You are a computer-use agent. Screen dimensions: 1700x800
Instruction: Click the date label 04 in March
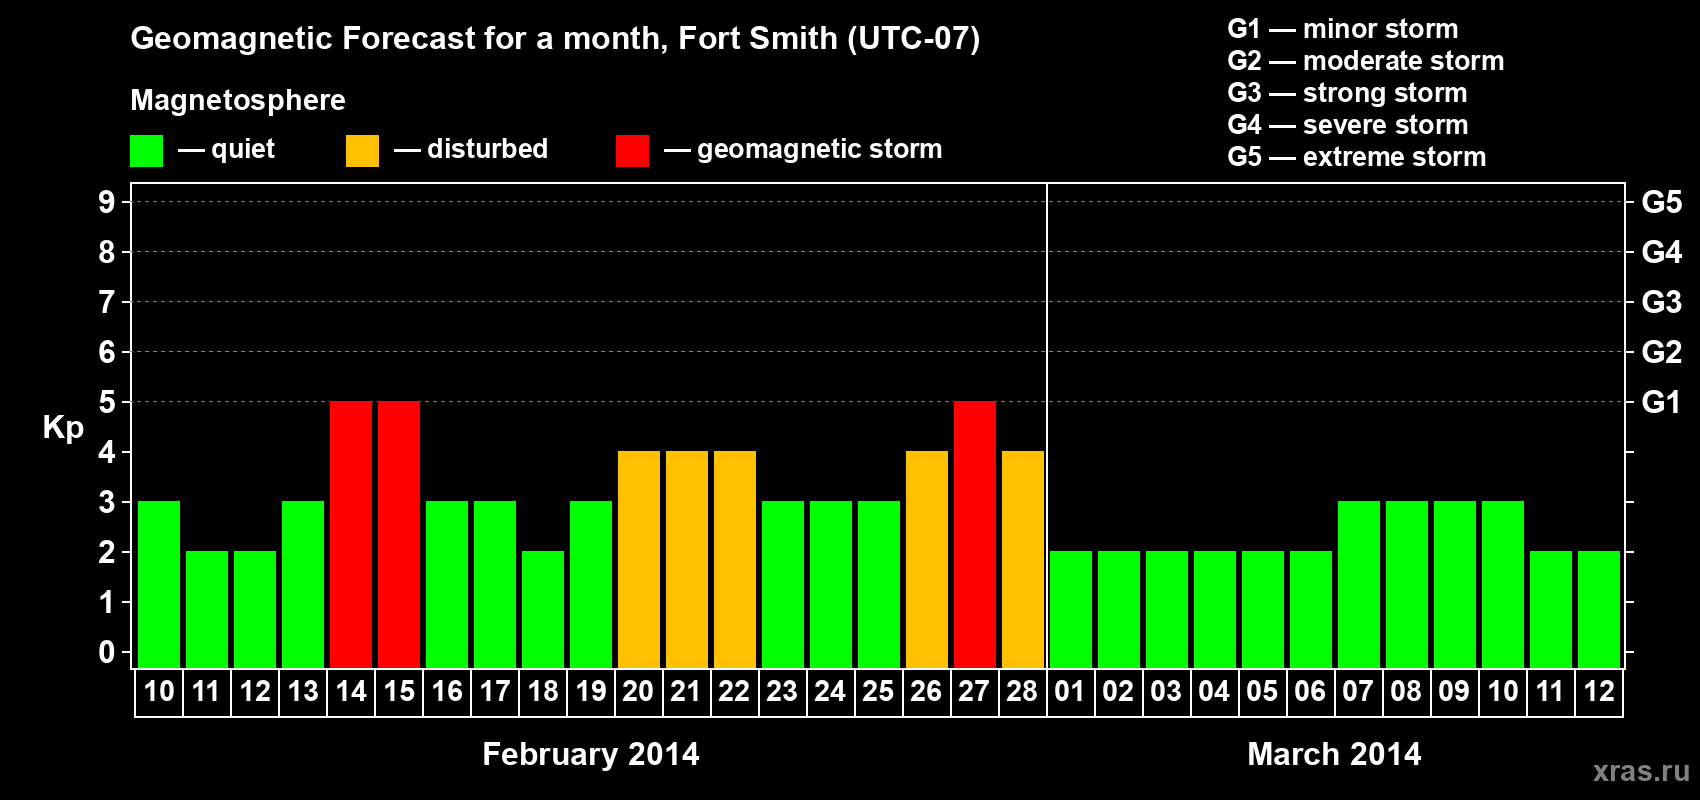pyautogui.click(x=1215, y=692)
